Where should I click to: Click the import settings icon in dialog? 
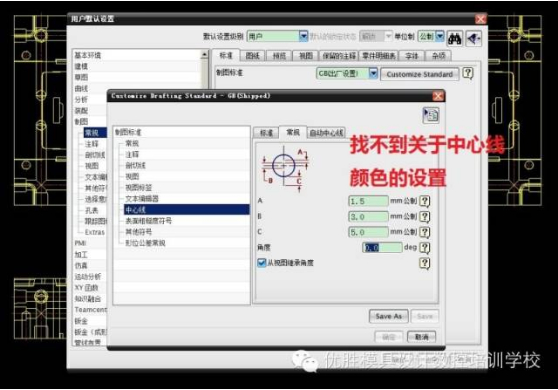pyautogui.click(x=431, y=115)
